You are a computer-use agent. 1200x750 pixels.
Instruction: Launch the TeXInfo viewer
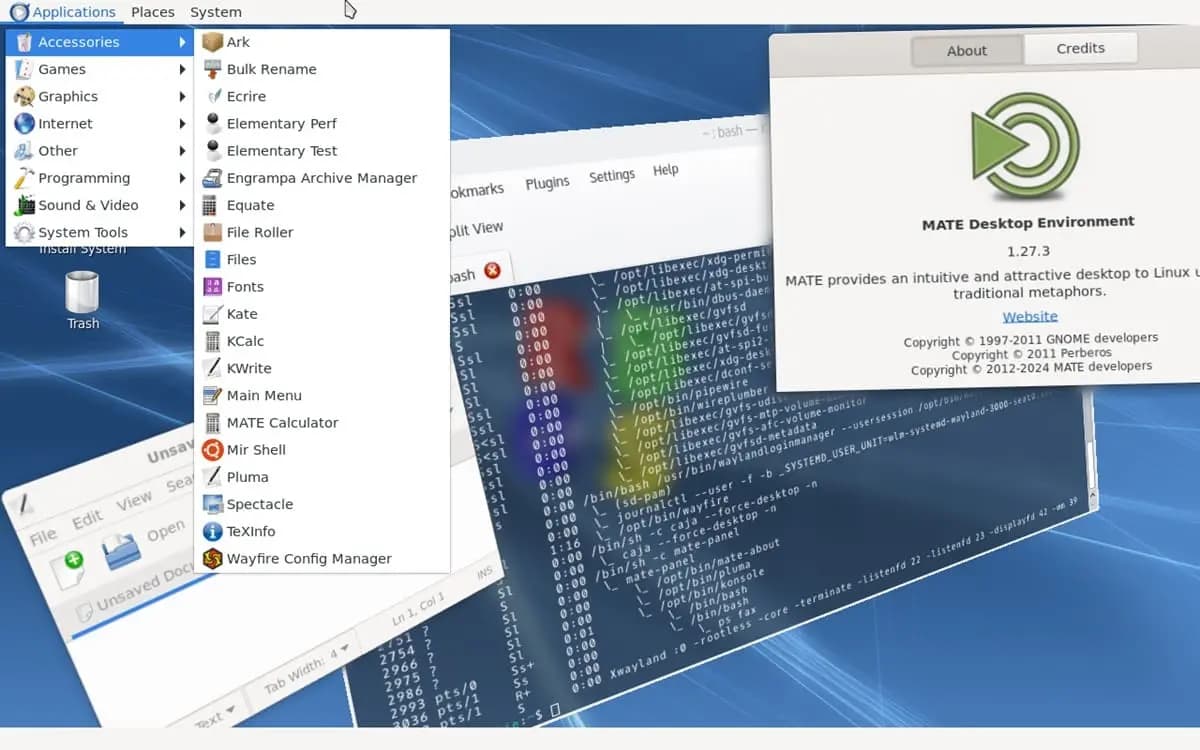tap(250, 531)
